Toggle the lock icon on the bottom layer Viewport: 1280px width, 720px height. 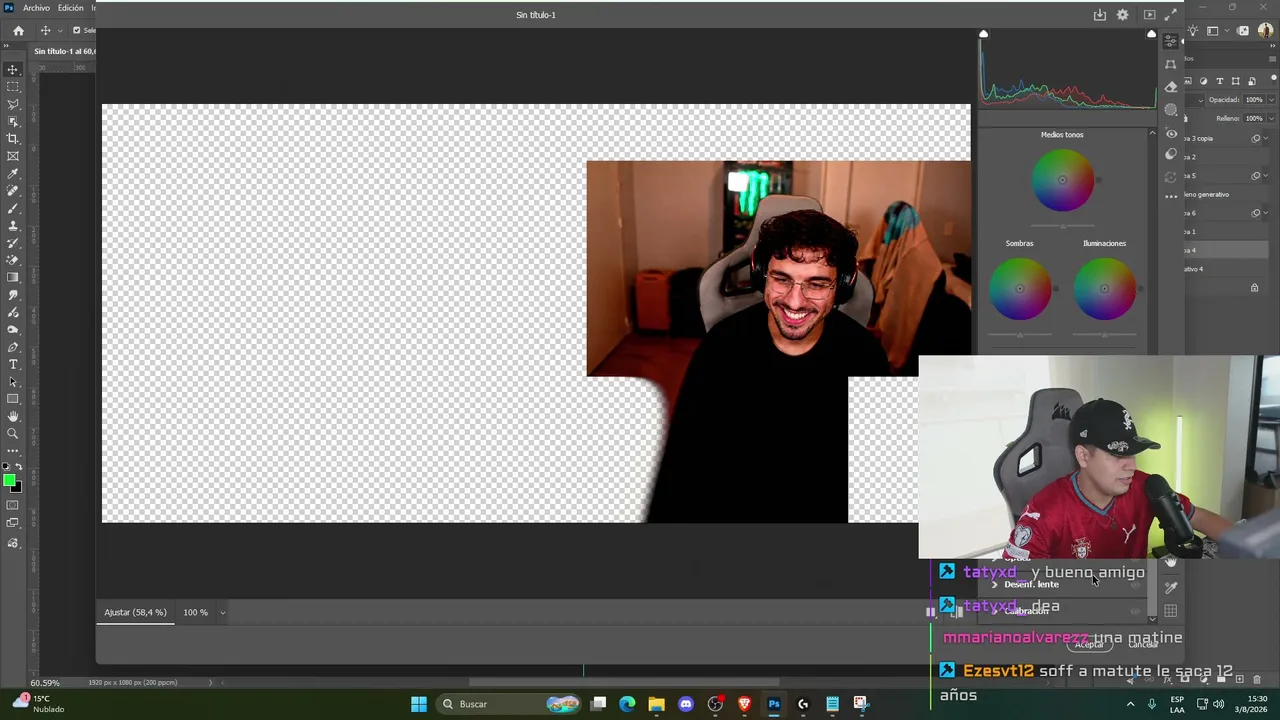coord(1254,288)
